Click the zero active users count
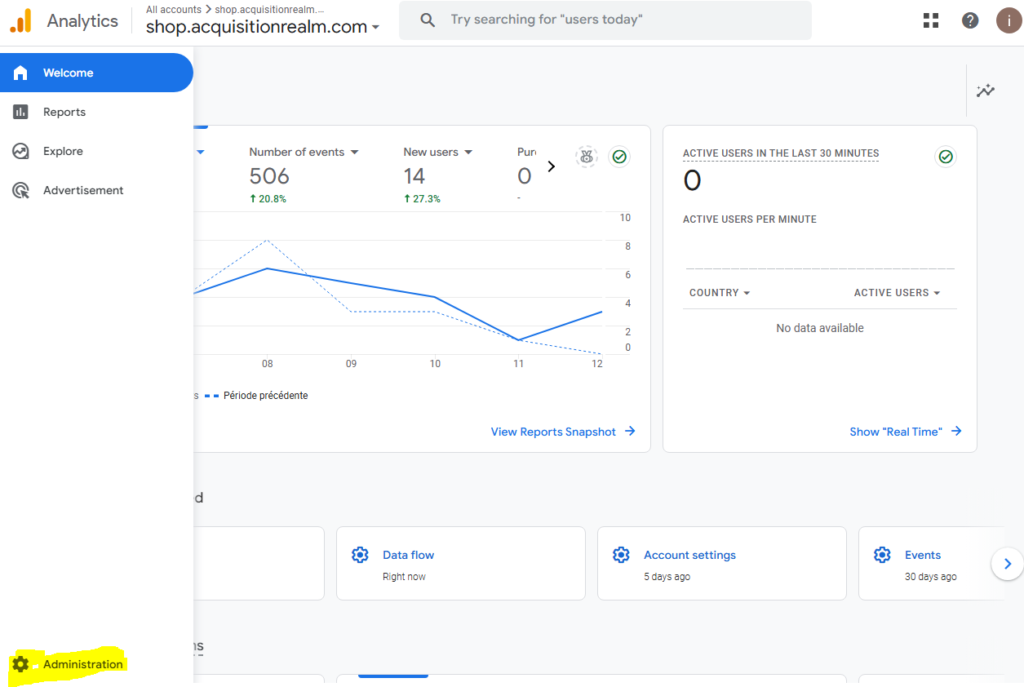This screenshot has height=687, width=1024. 692,180
